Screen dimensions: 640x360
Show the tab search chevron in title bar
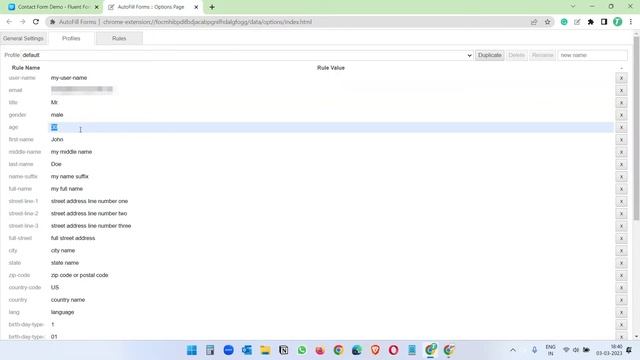pos(573,7)
